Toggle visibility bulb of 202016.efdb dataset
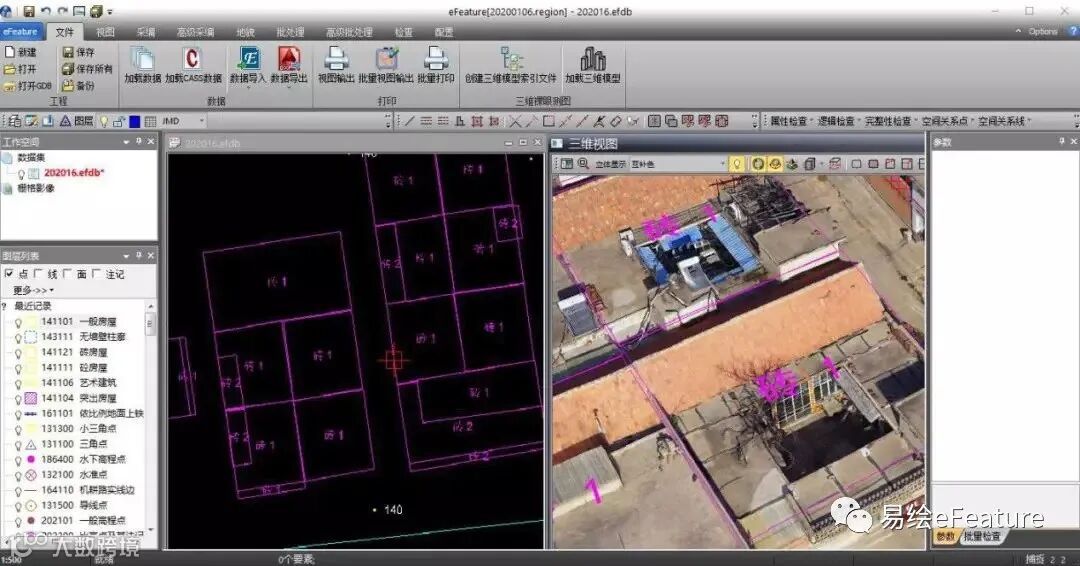Image resolution: width=1080 pixels, height=566 pixels. coord(21,174)
